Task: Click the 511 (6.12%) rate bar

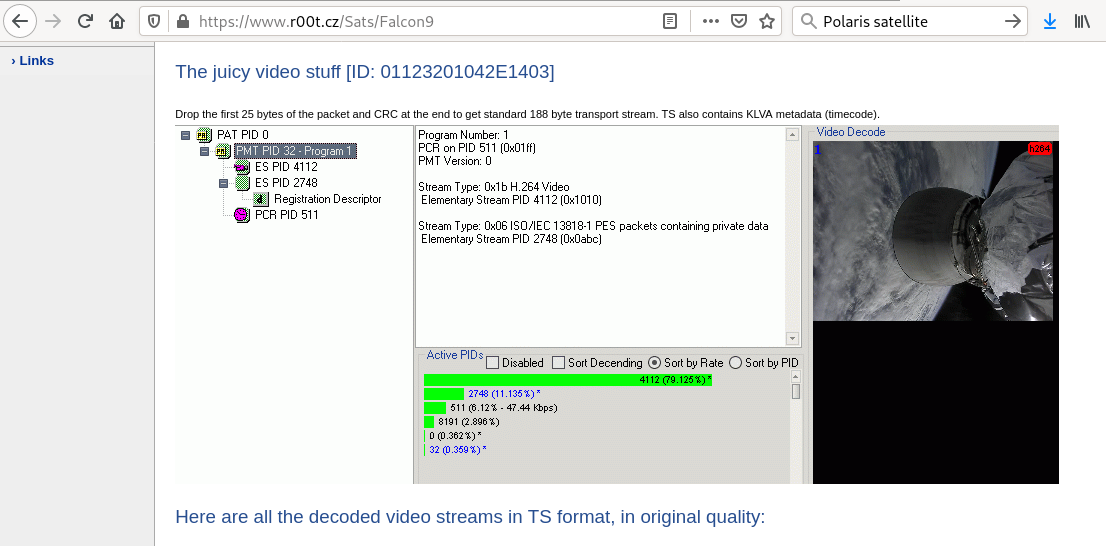Action: (x=434, y=408)
